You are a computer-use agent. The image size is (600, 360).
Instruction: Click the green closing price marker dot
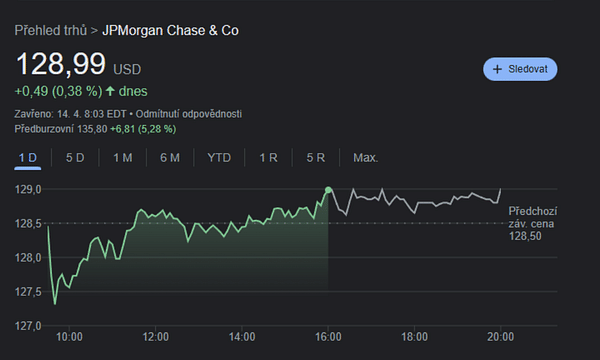[328, 190]
